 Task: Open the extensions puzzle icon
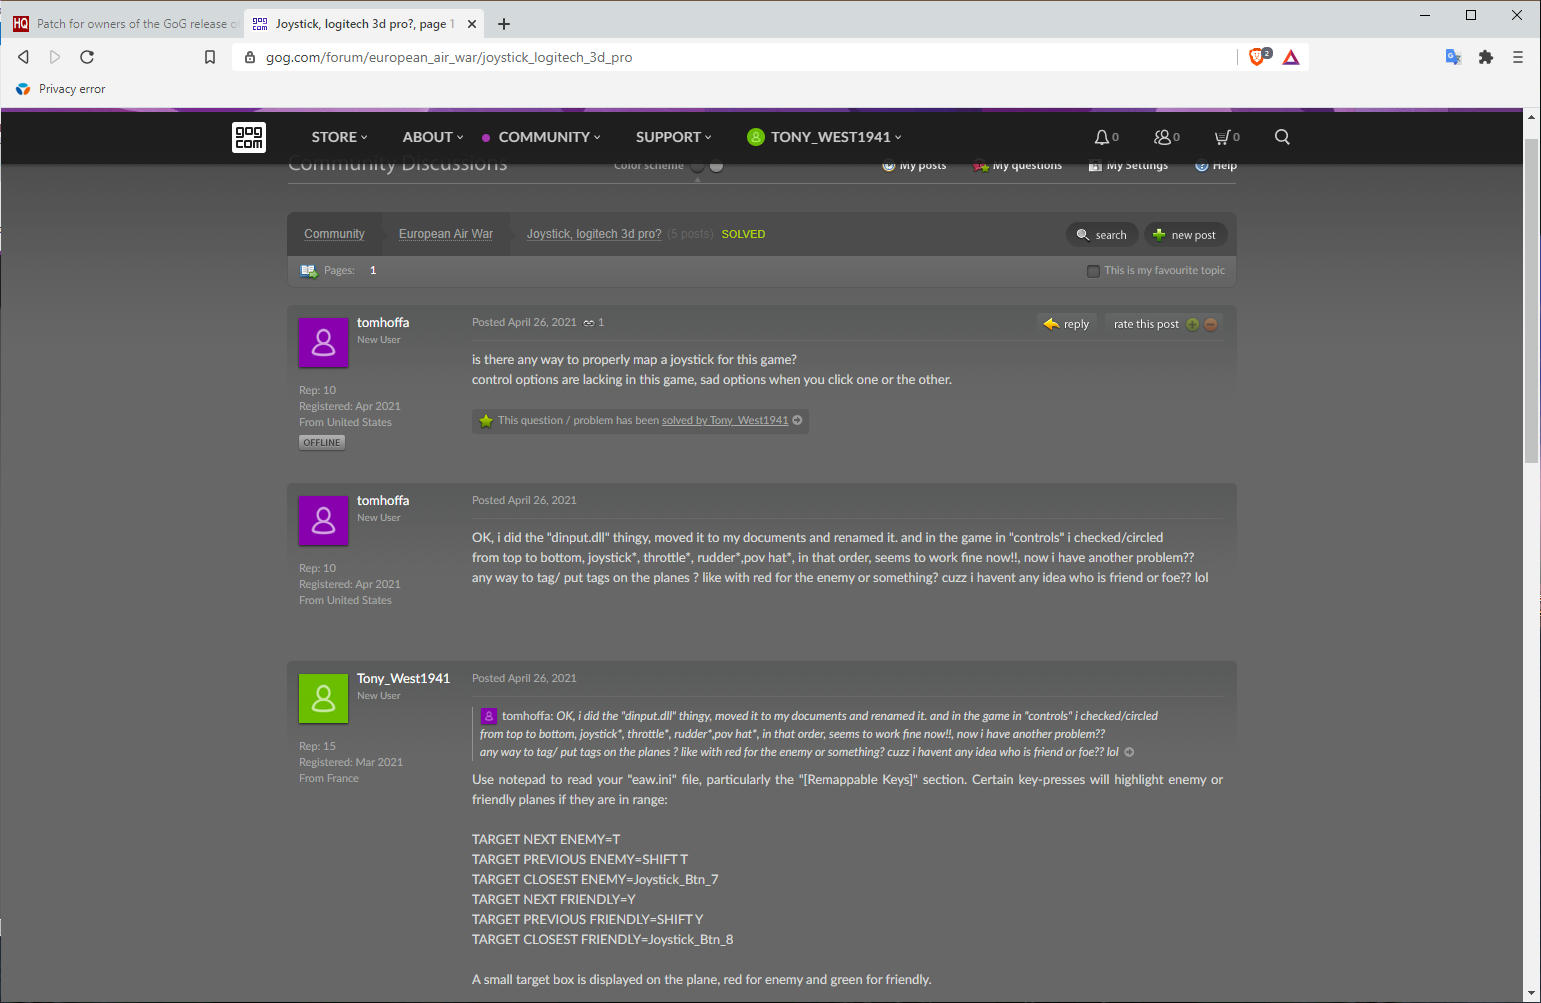[1486, 57]
